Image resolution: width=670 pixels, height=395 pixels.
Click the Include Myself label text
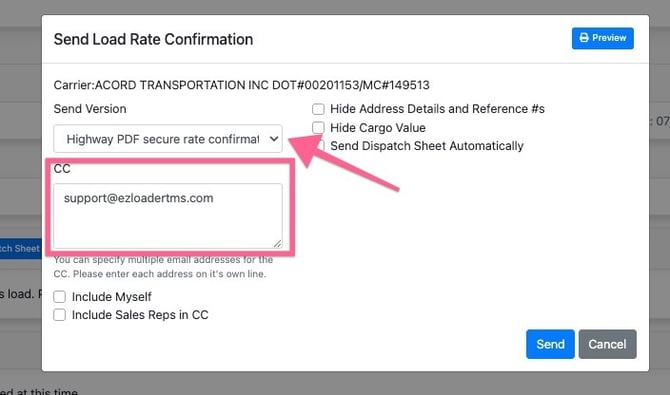112,297
